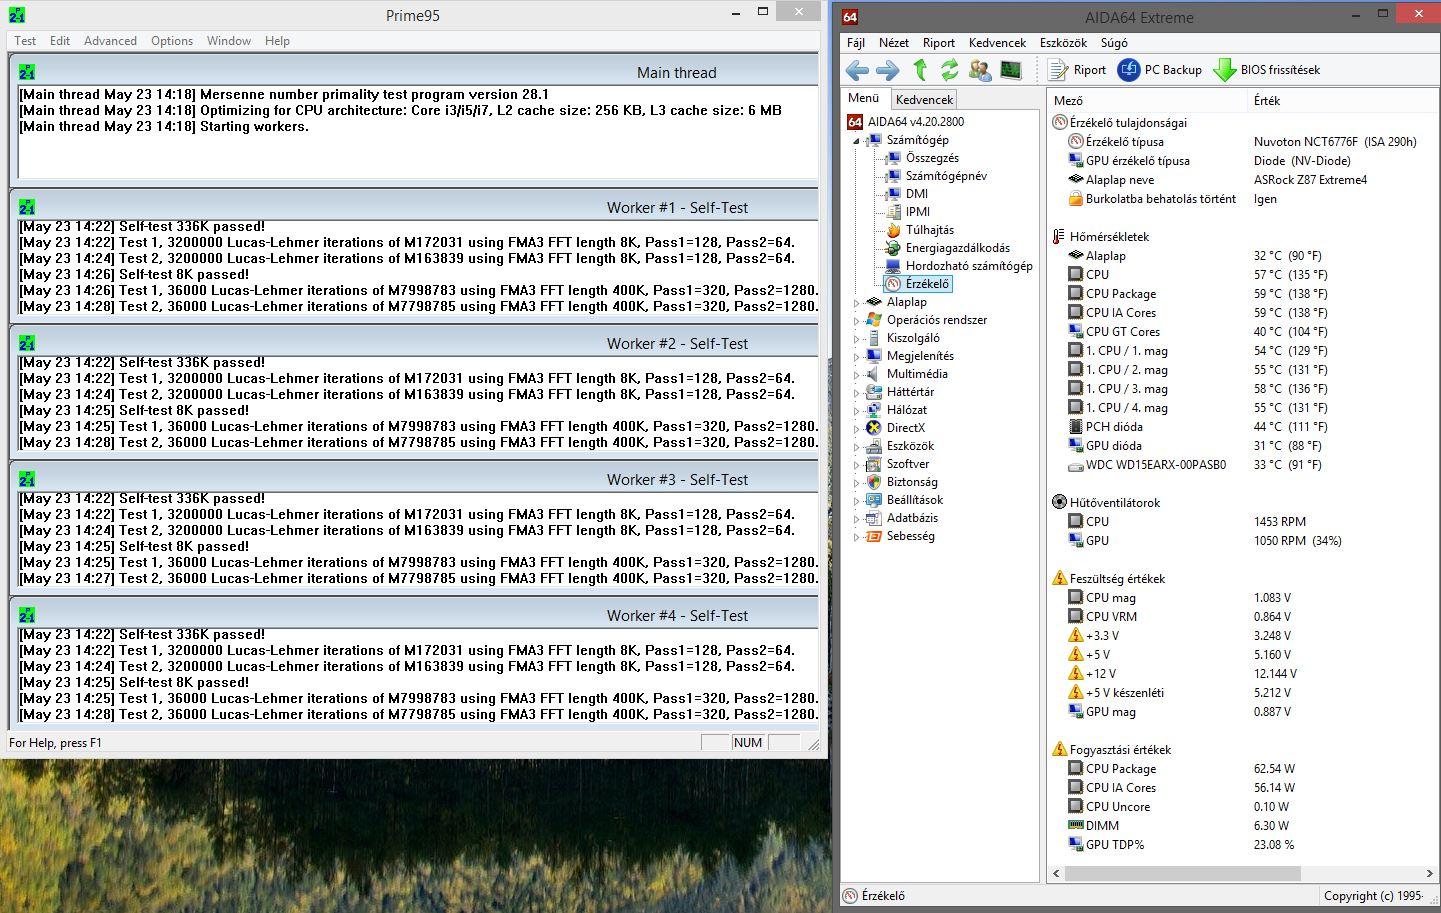Click the AIDA64 title bar app icon
This screenshot has height=913, width=1441.
(850, 17)
